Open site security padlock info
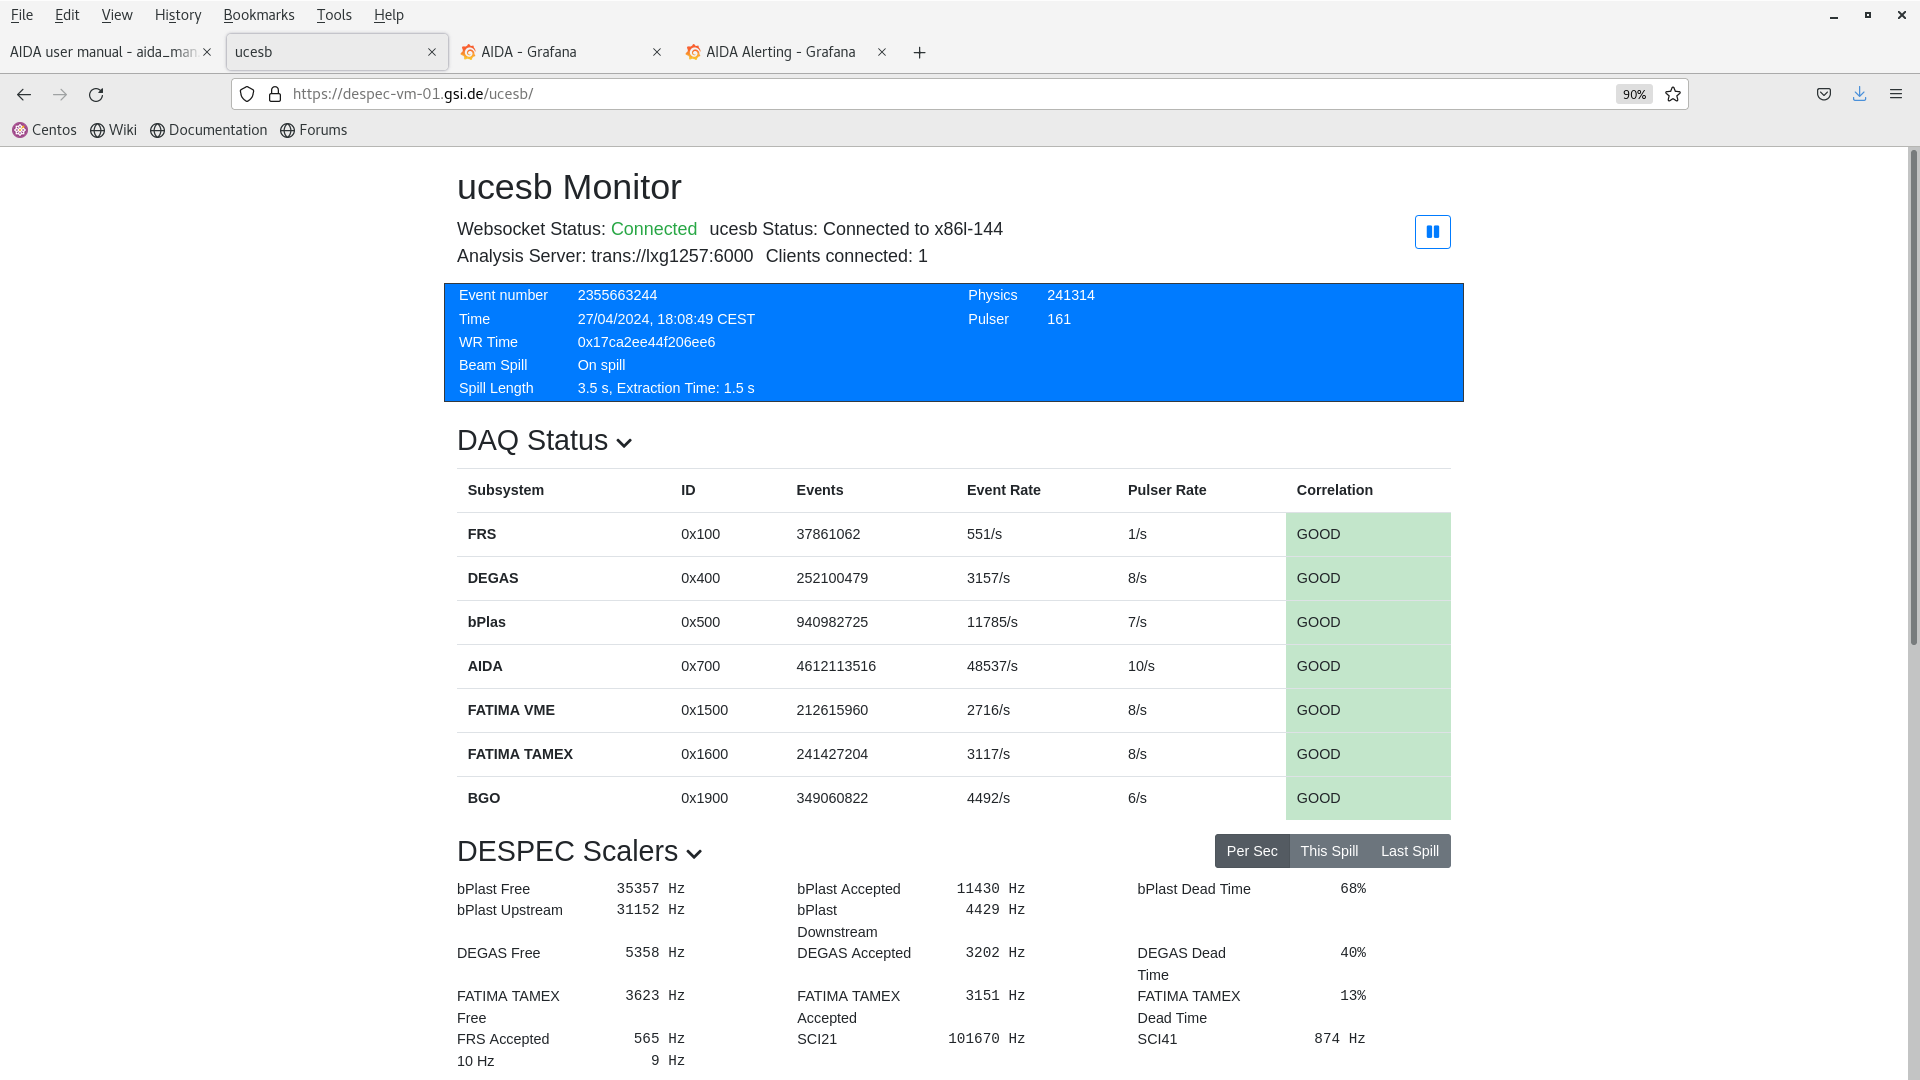 (x=275, y=94)
